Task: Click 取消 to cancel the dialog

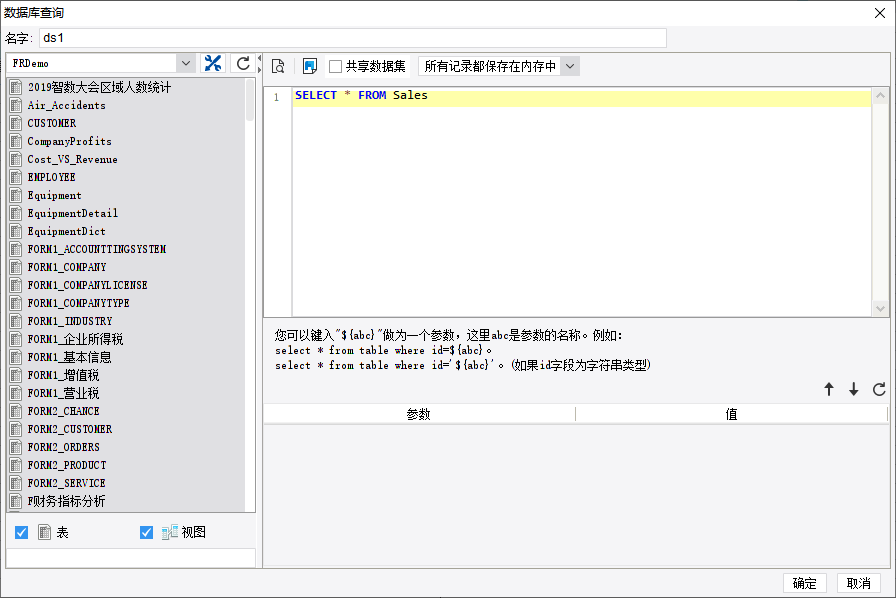Action: tap(859, 583)
